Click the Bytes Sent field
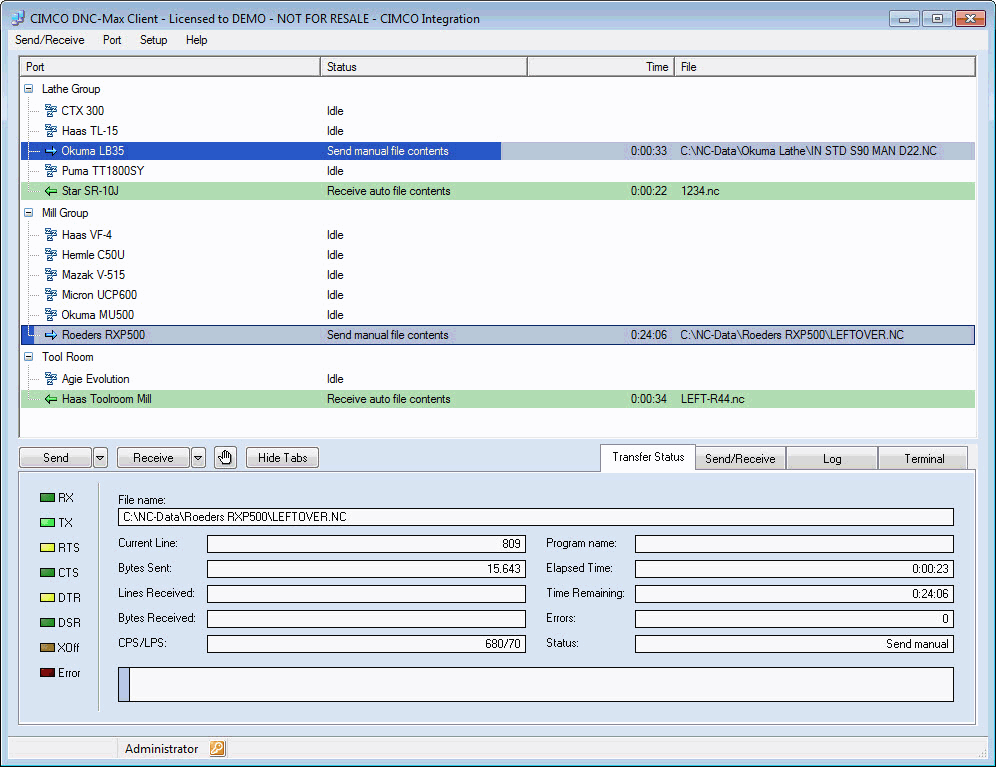Viewport: 996px width, 767px height. (x=367, y=569)
